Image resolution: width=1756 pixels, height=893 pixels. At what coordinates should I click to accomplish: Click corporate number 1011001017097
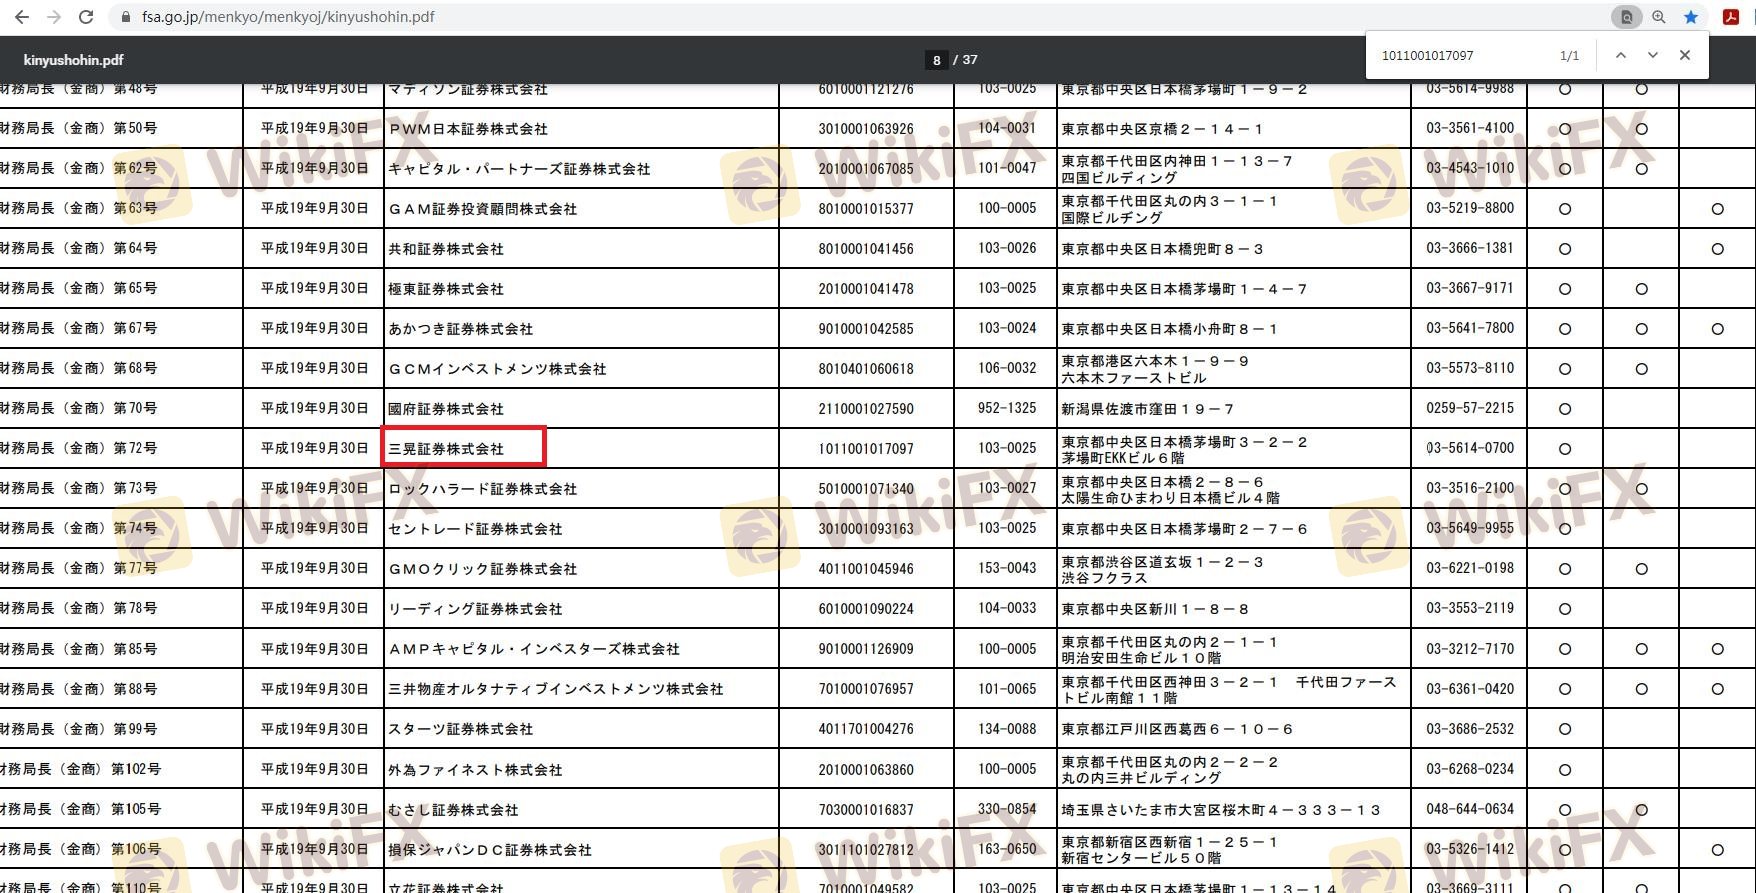866,449
